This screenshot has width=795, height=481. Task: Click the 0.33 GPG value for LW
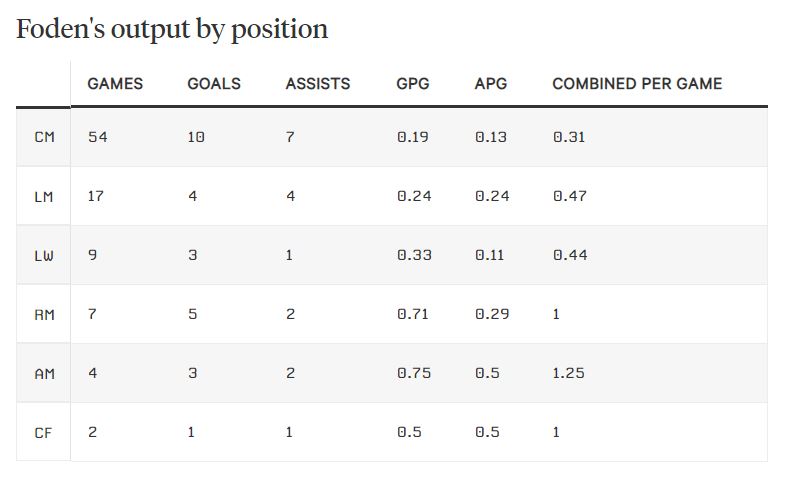click(413, 255)
